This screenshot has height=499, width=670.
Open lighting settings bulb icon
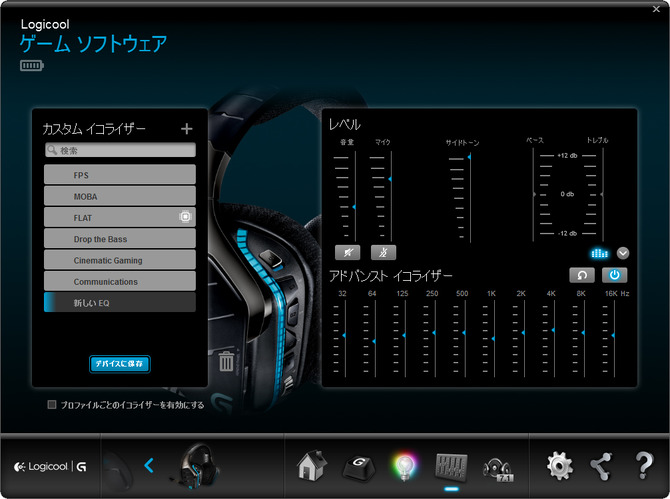(x=404, y=467)
